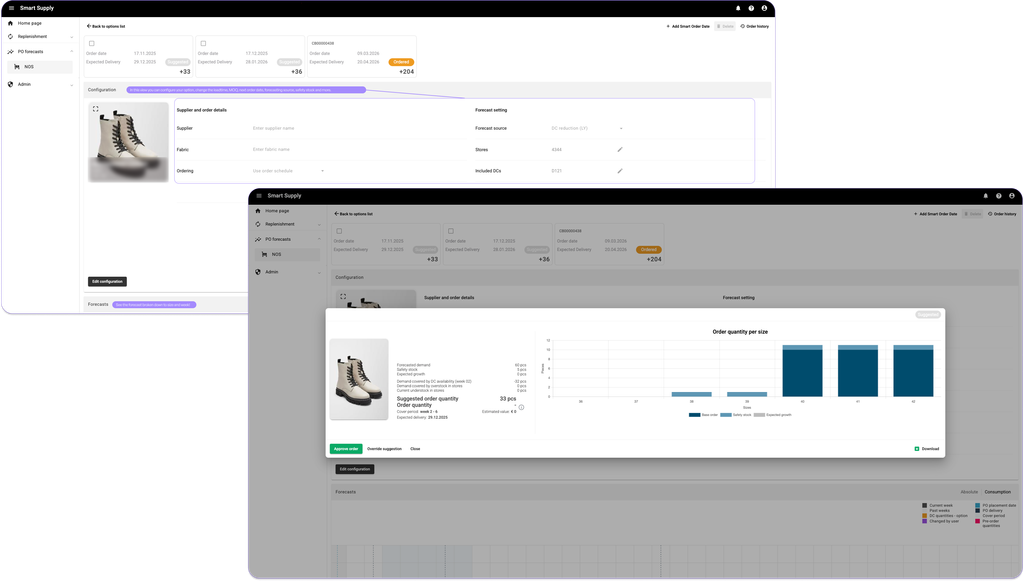Expand Replenishment chevron in rear window sidebar
This screenshot has height=581, width=1024.
pyautogui.click(x=72, y=37)
